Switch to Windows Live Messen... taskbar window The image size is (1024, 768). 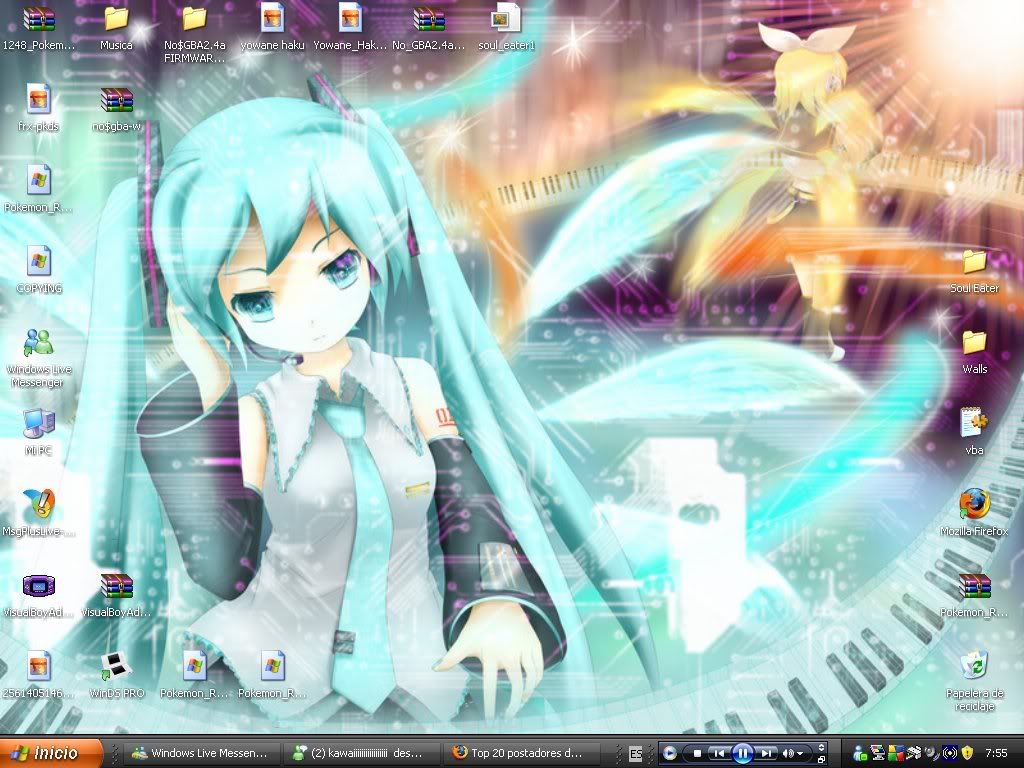click(200, 754)
